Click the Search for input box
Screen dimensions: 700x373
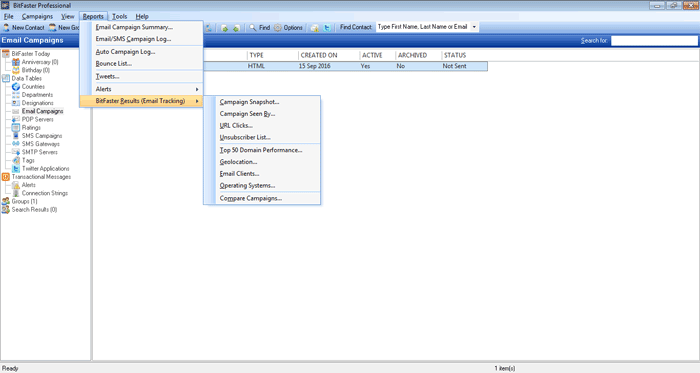coord(654,41)
